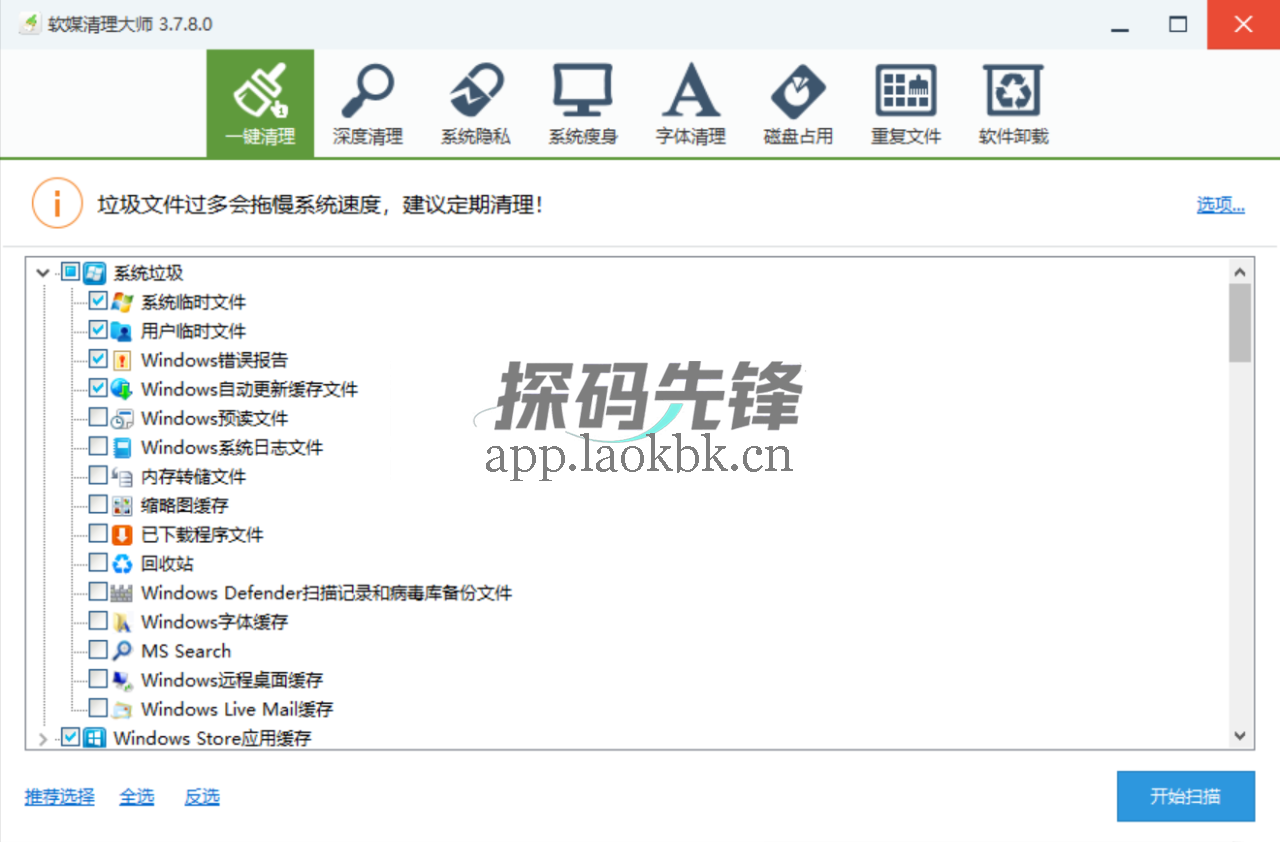This screenshot has height=842, width=1280.
Task: Click the 回收站 recycle bin icon
Action: (122, 563)
